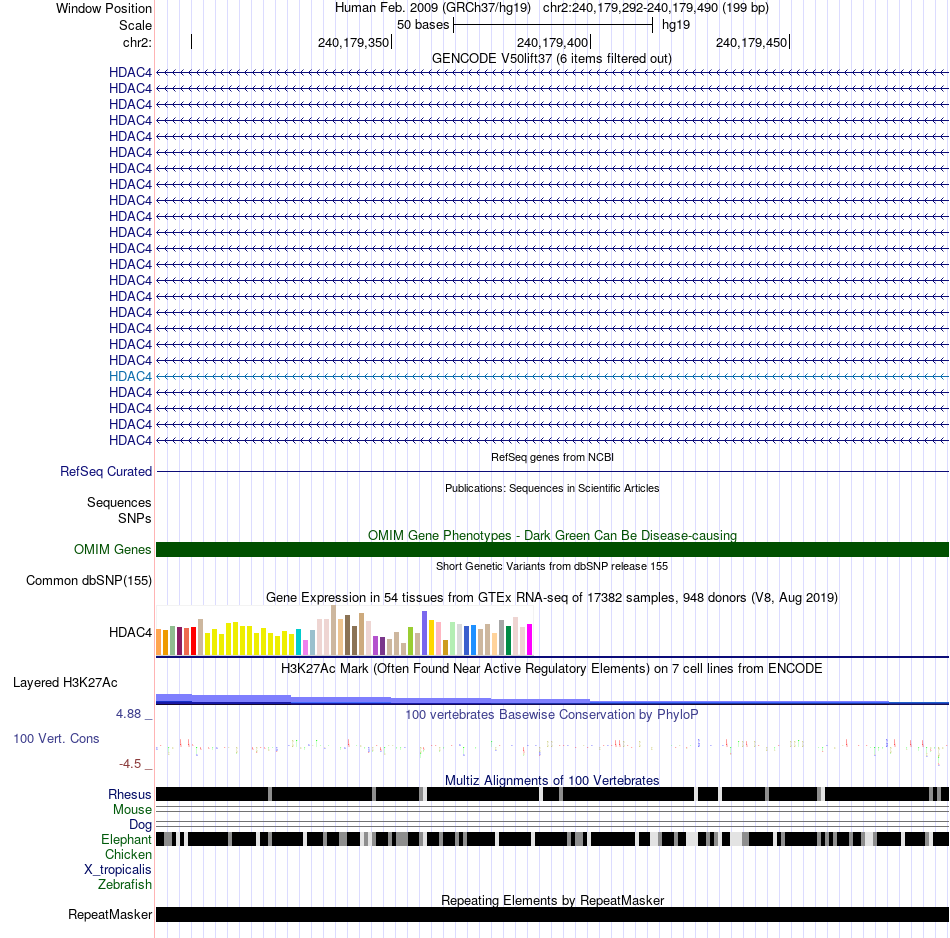Click the RefSeq Curated intron line

pos(553,471)
